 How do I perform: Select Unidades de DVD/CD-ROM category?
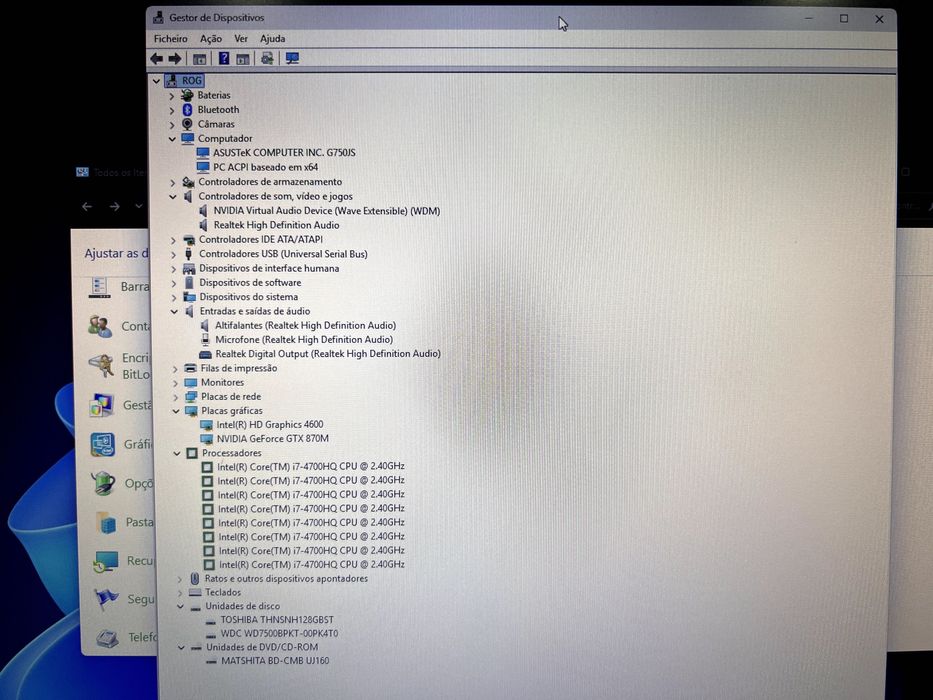[x=262, y=647]
